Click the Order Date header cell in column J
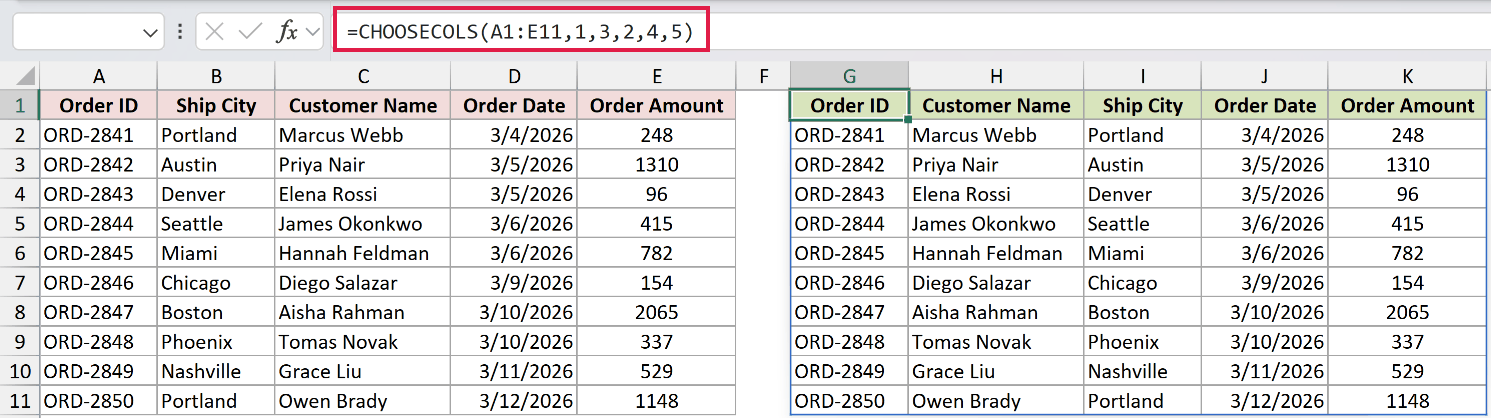This screenshot has width=1491, height=418. point(1264,105)
